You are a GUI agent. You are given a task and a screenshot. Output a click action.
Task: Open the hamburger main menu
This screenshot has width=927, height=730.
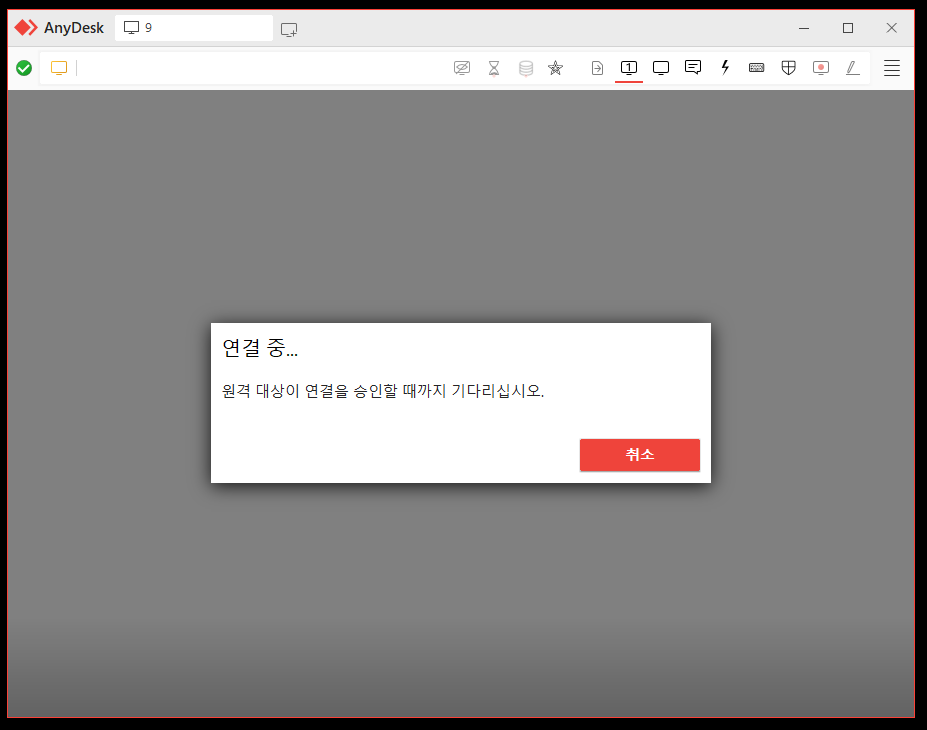point(892,68)
